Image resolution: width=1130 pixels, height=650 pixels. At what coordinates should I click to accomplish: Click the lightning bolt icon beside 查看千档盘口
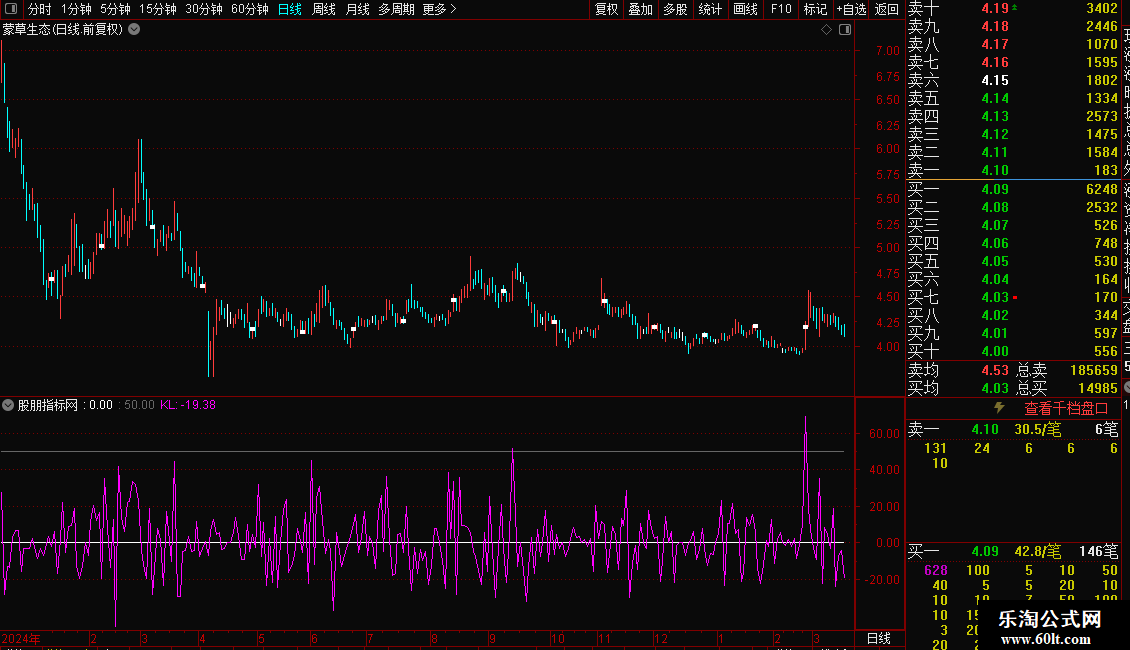pos(998,408)
